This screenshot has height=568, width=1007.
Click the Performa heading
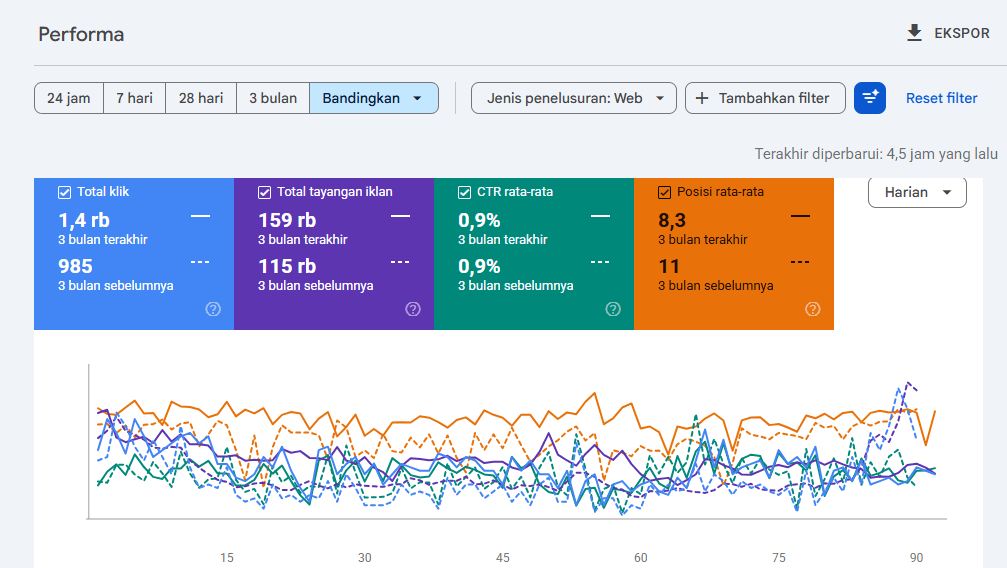81,34
